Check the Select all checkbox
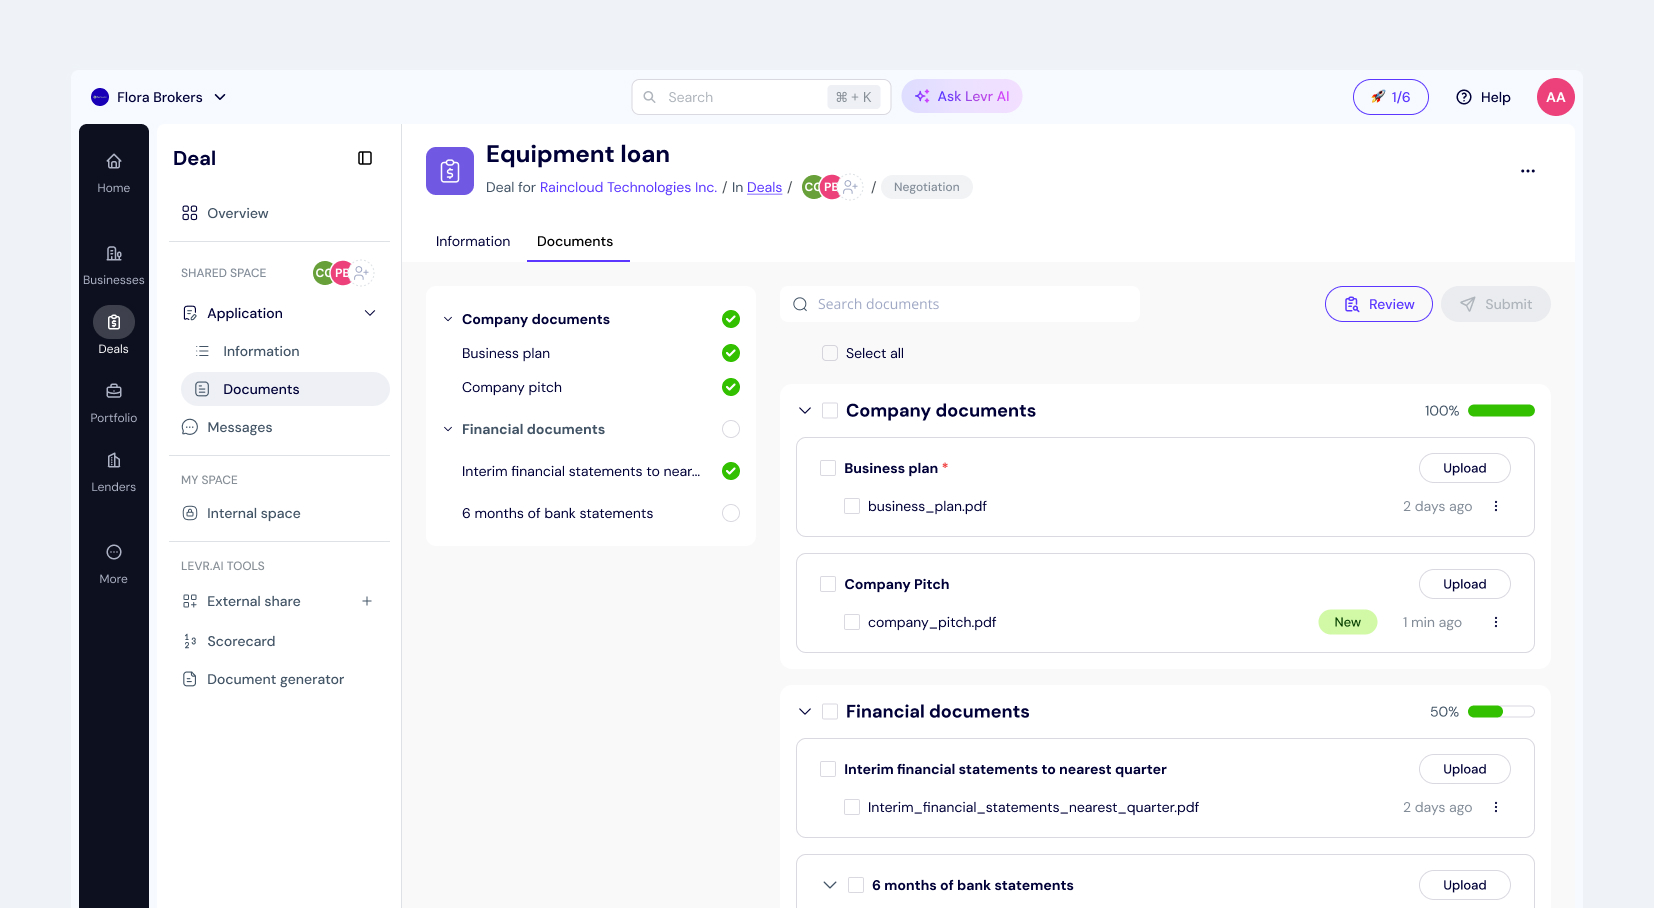The height and width of the screenshot is (908, 1654). click(x=830, y=353)
